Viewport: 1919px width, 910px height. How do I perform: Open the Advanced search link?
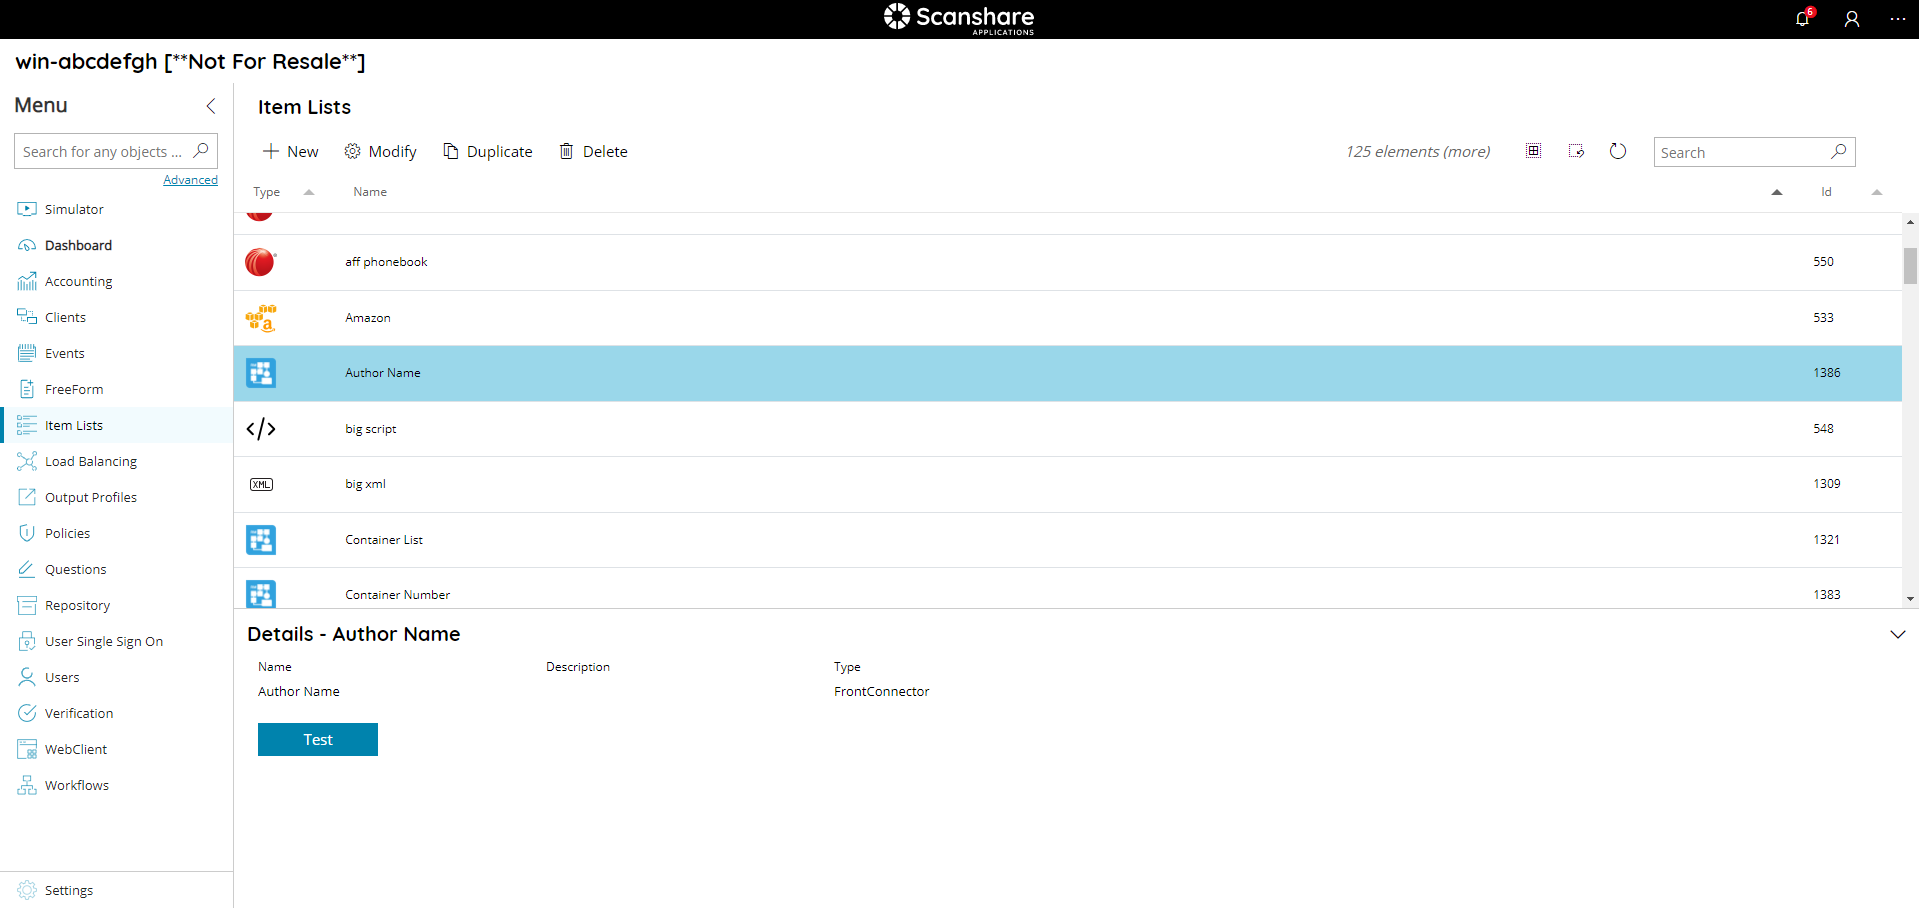190,179
